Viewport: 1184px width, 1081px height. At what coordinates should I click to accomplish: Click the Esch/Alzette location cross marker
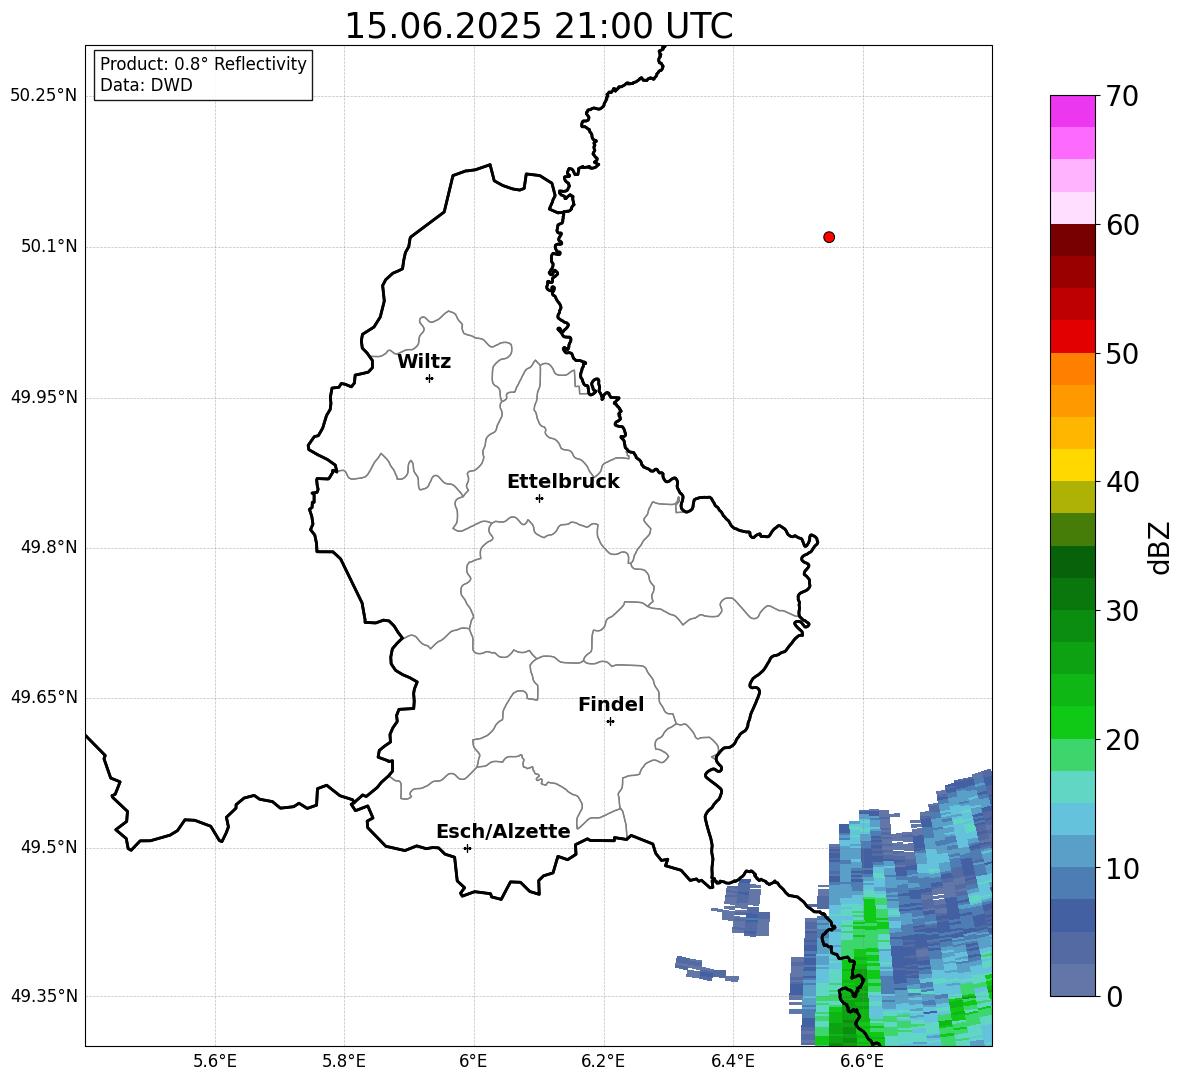[x=467, y=848]
